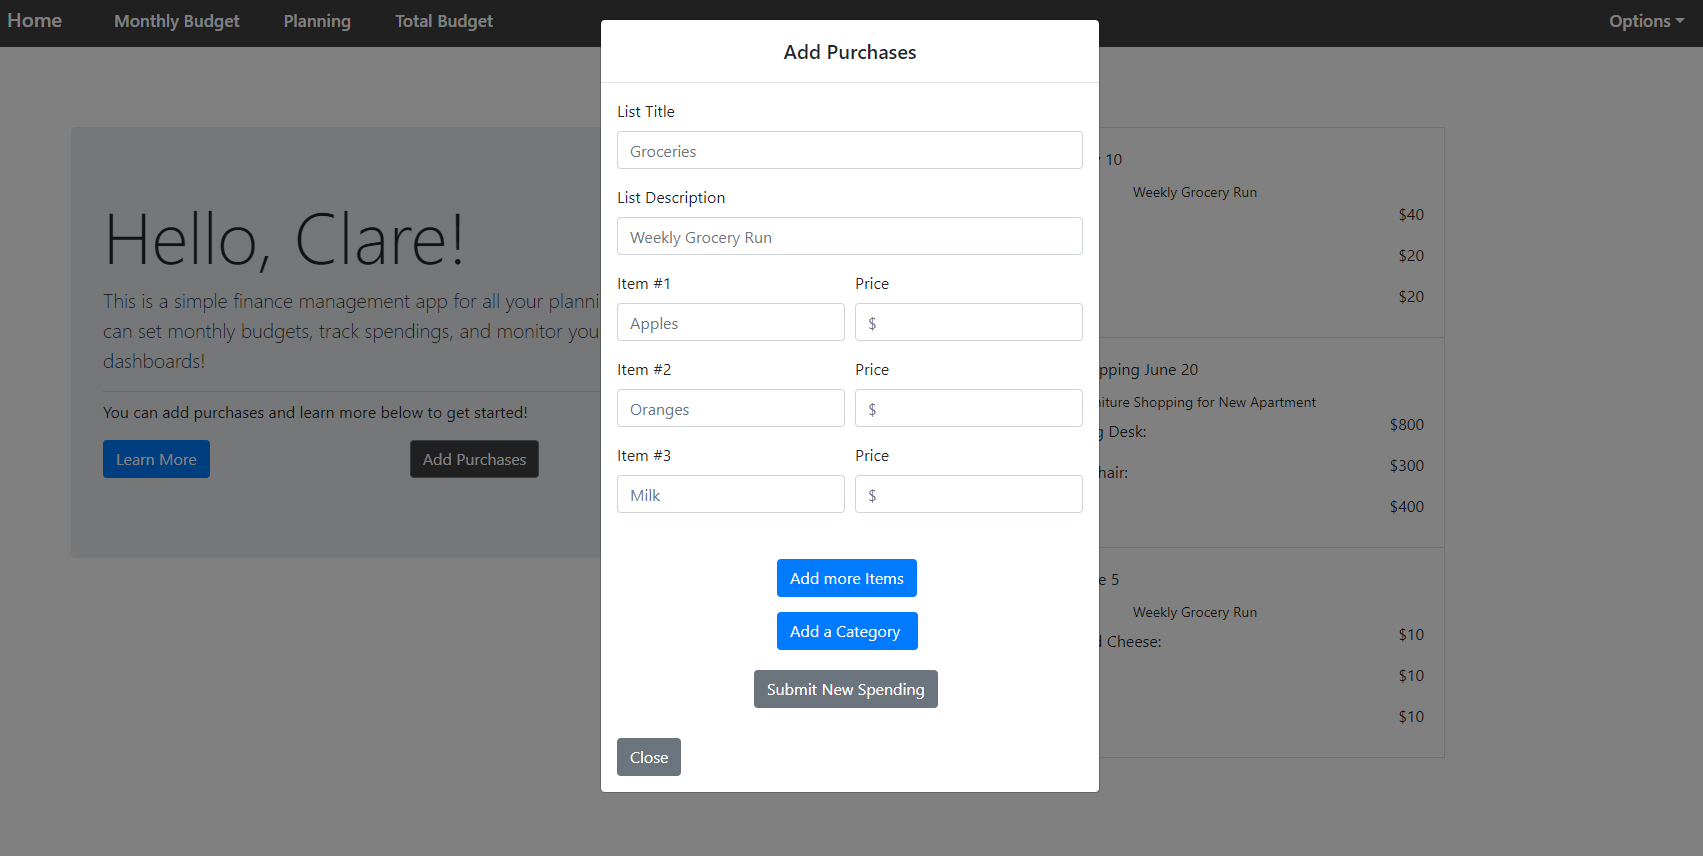Click the Add Purchases button on the homepage

coord(474,459)
